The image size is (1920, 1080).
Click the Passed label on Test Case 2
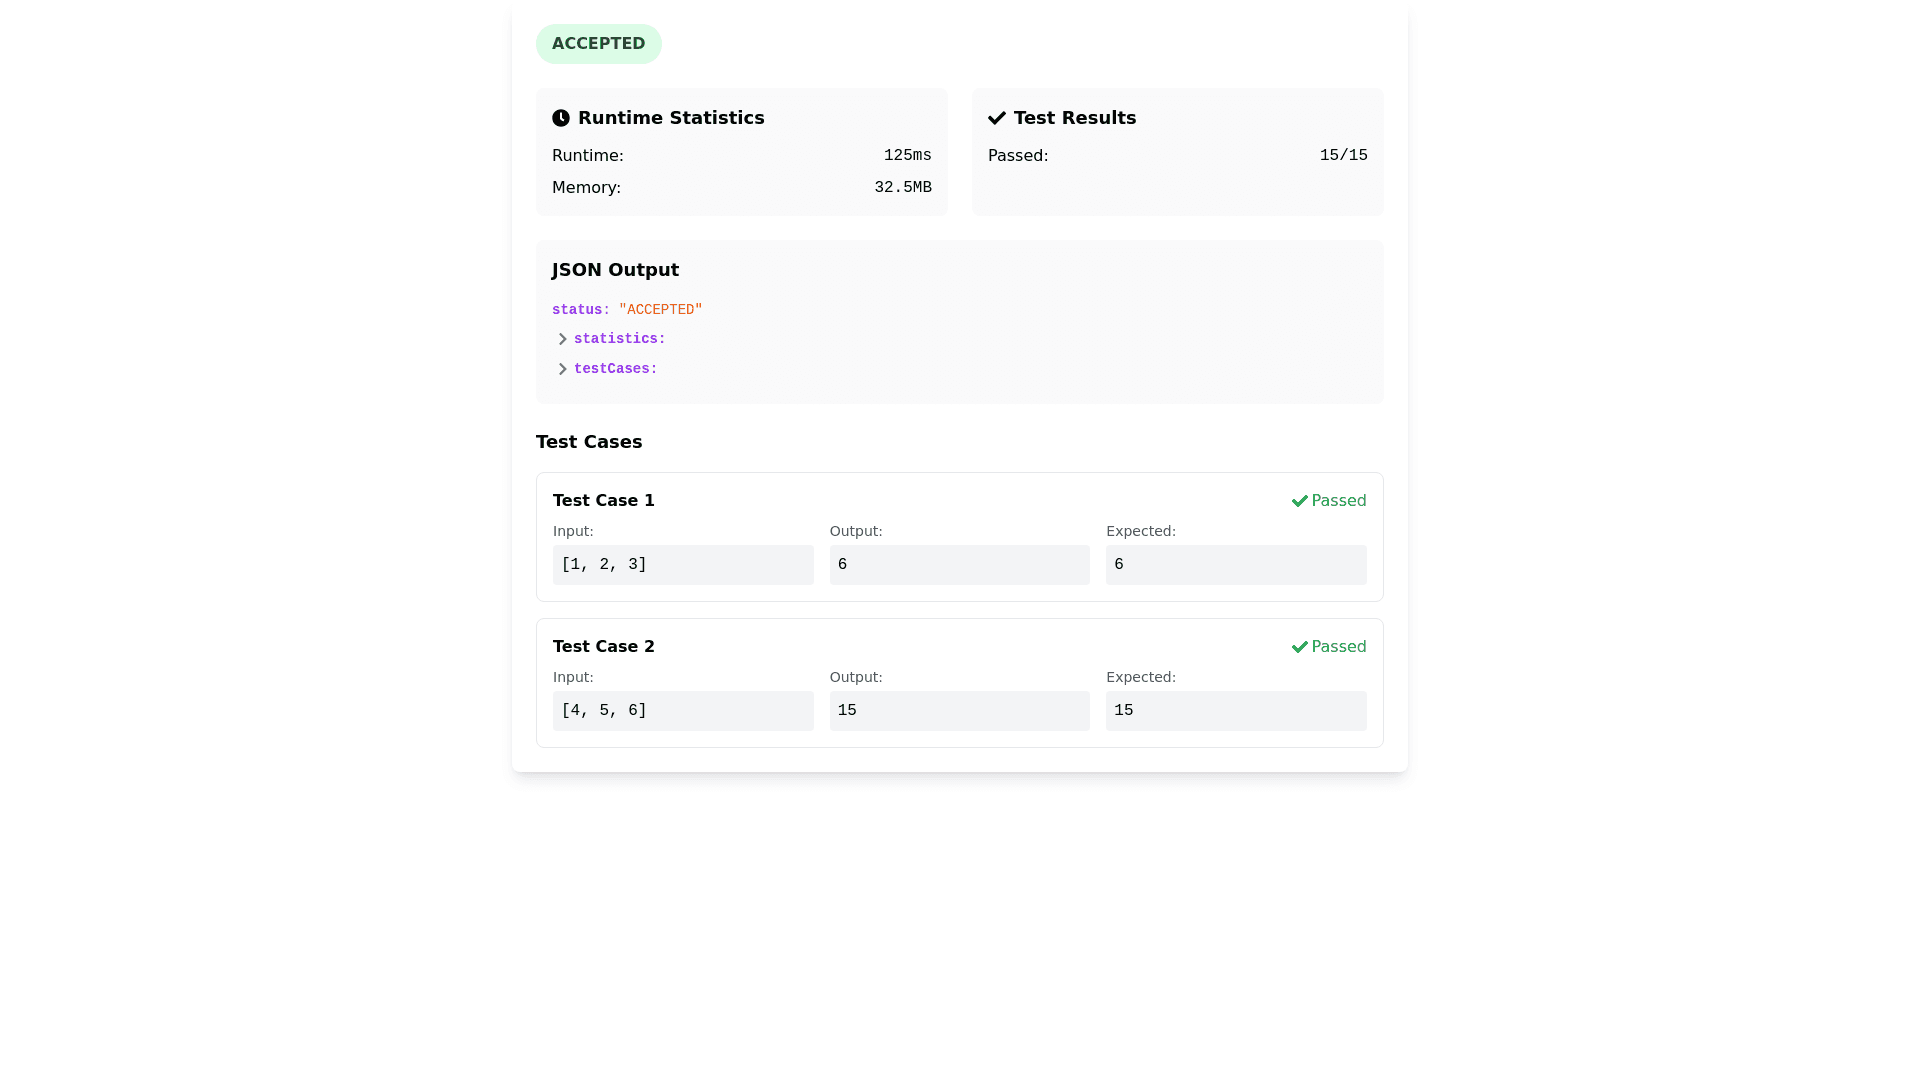(x=1338, y=647)
